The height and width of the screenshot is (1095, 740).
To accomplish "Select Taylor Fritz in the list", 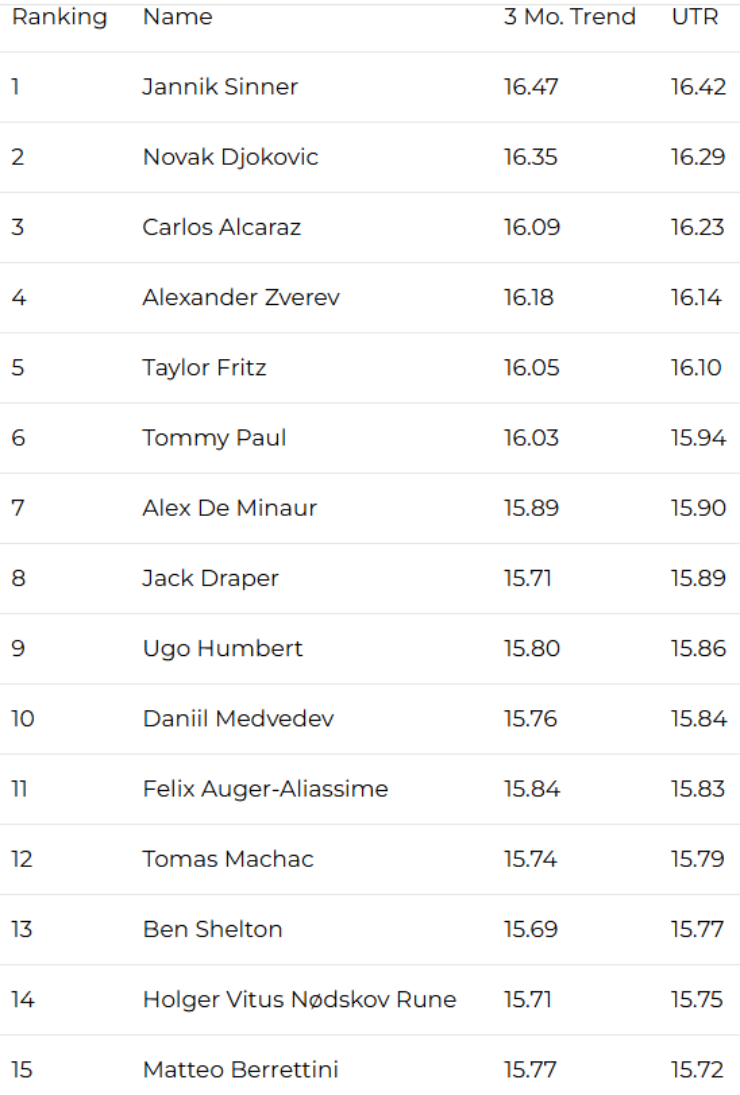I will (x=204, y=368).
